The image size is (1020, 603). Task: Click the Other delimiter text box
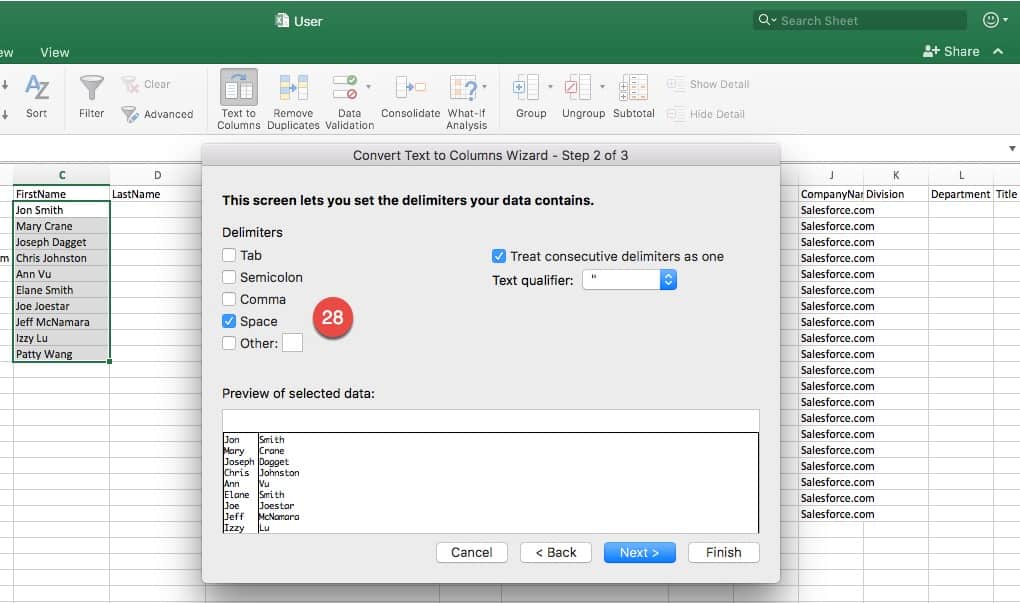(292, 343)
